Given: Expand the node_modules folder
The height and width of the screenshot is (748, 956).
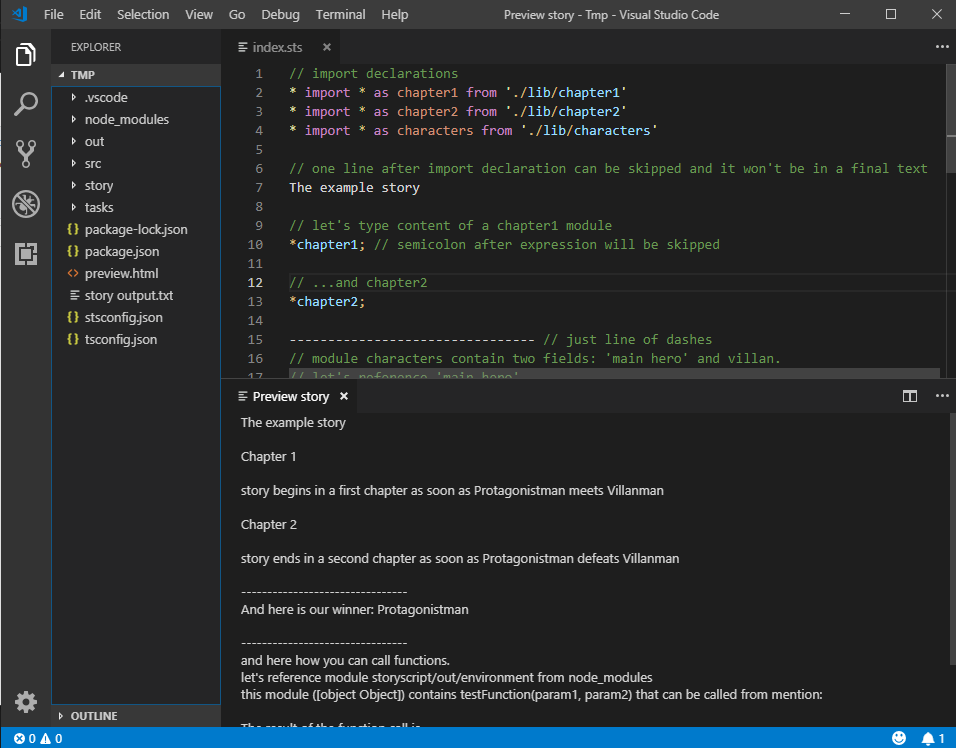Looking at the screenshot, I should (74, 119).
